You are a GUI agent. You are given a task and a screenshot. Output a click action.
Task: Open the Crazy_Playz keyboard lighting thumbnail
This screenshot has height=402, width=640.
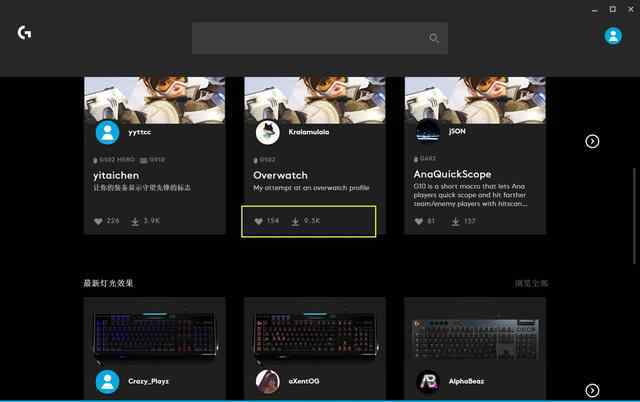tap(155, 336)
